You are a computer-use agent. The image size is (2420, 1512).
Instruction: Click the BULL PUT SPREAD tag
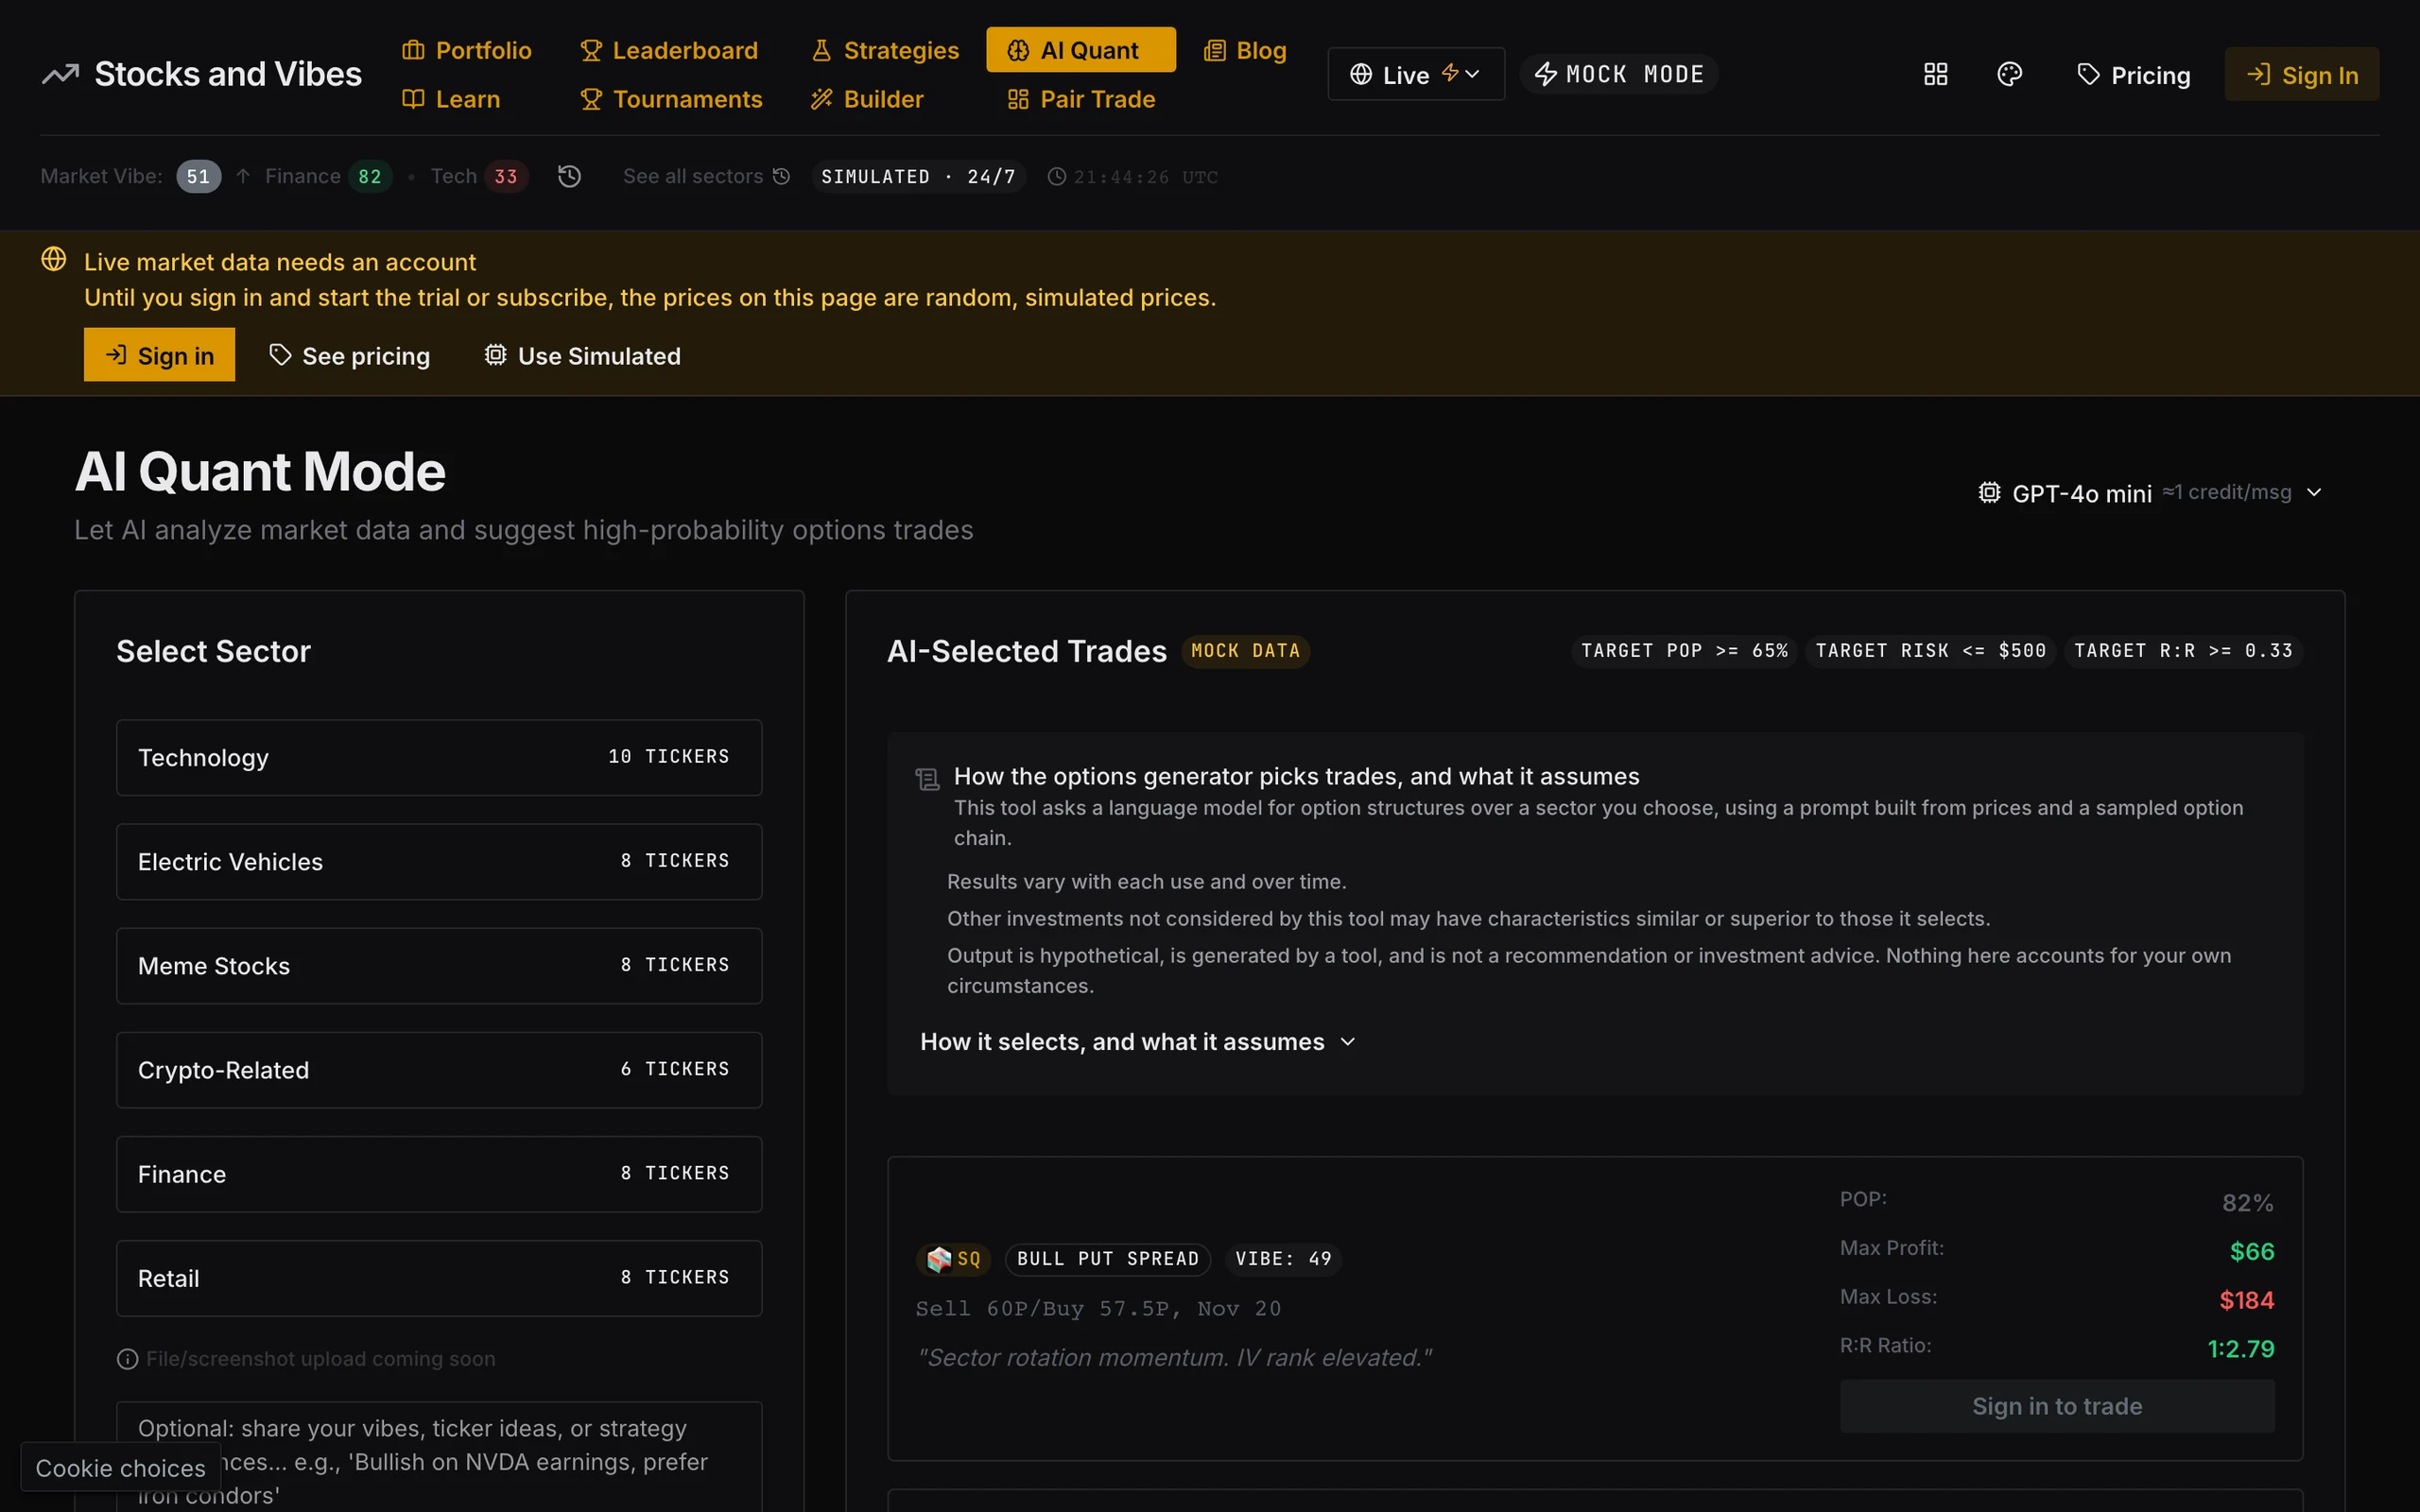tap(1108, 1259)
